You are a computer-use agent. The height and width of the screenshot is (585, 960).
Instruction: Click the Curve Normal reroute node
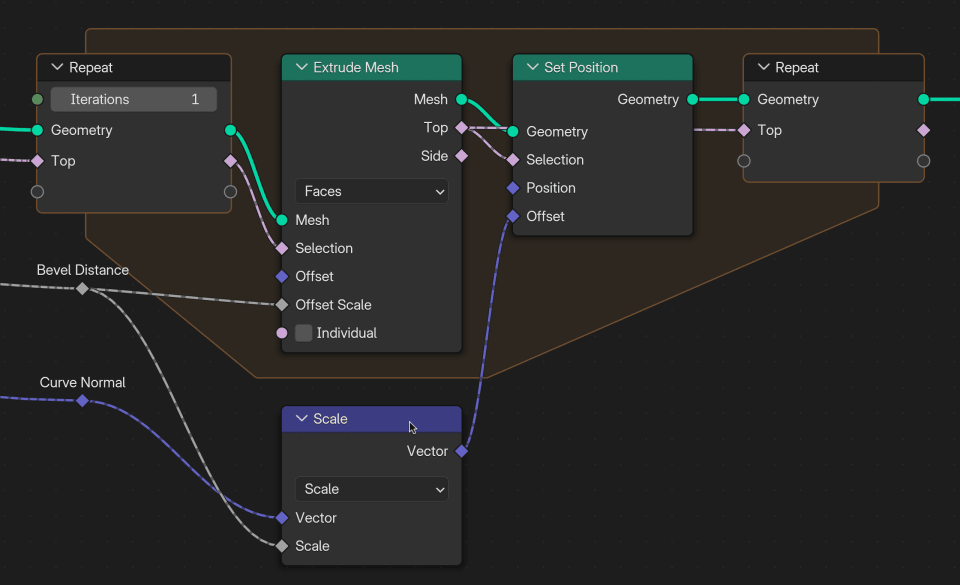[82, 400]
